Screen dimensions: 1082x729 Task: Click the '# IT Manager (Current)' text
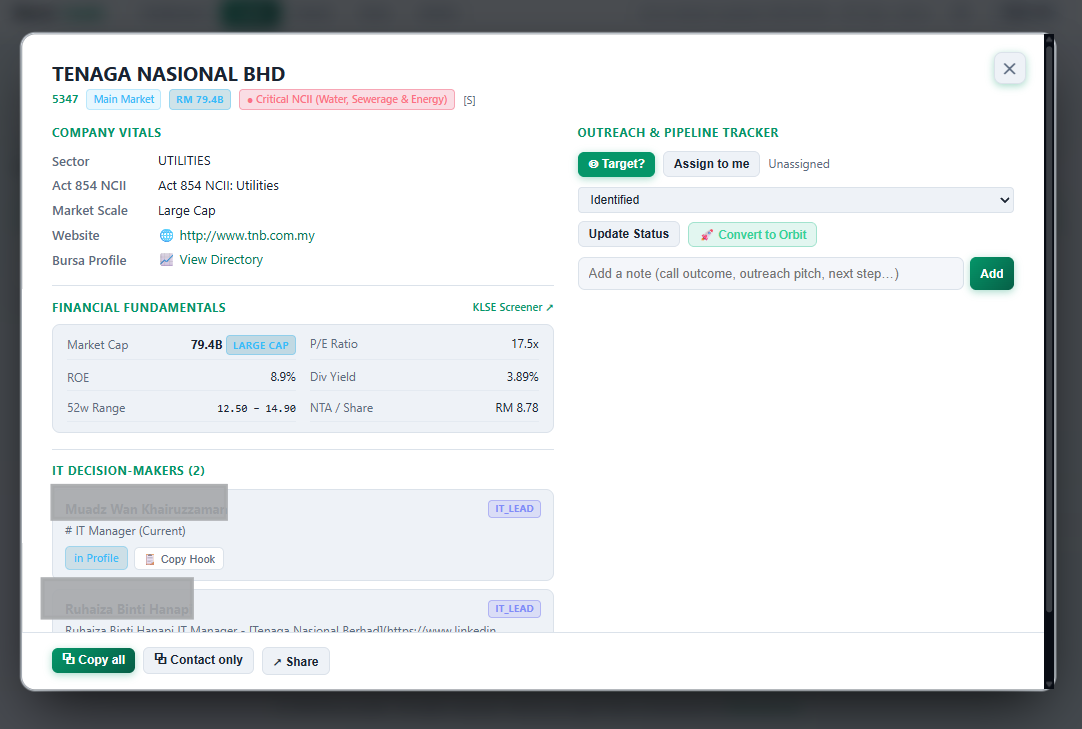tap(126, 531)
